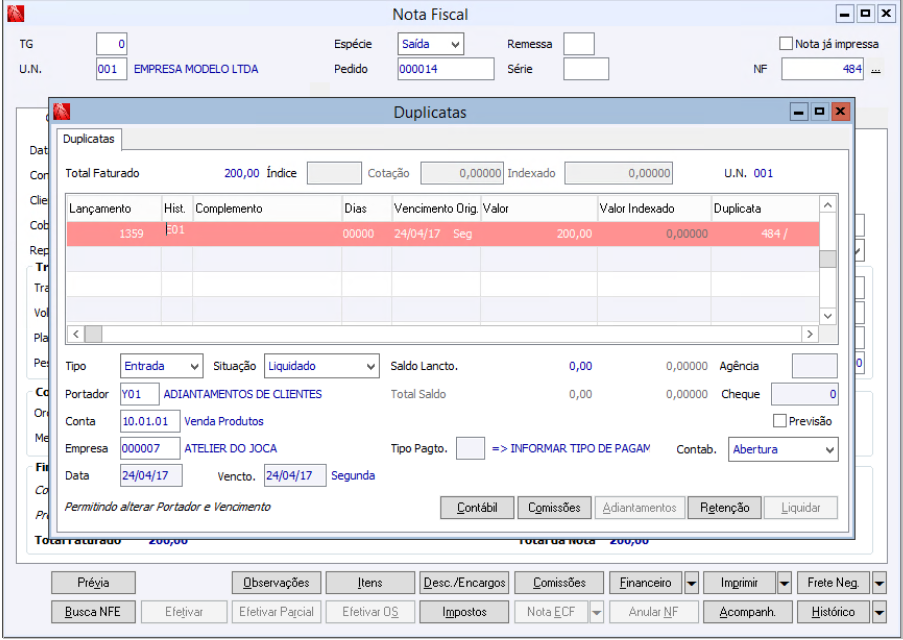Click the arrow next to Imprimir button

coord(784,582)
